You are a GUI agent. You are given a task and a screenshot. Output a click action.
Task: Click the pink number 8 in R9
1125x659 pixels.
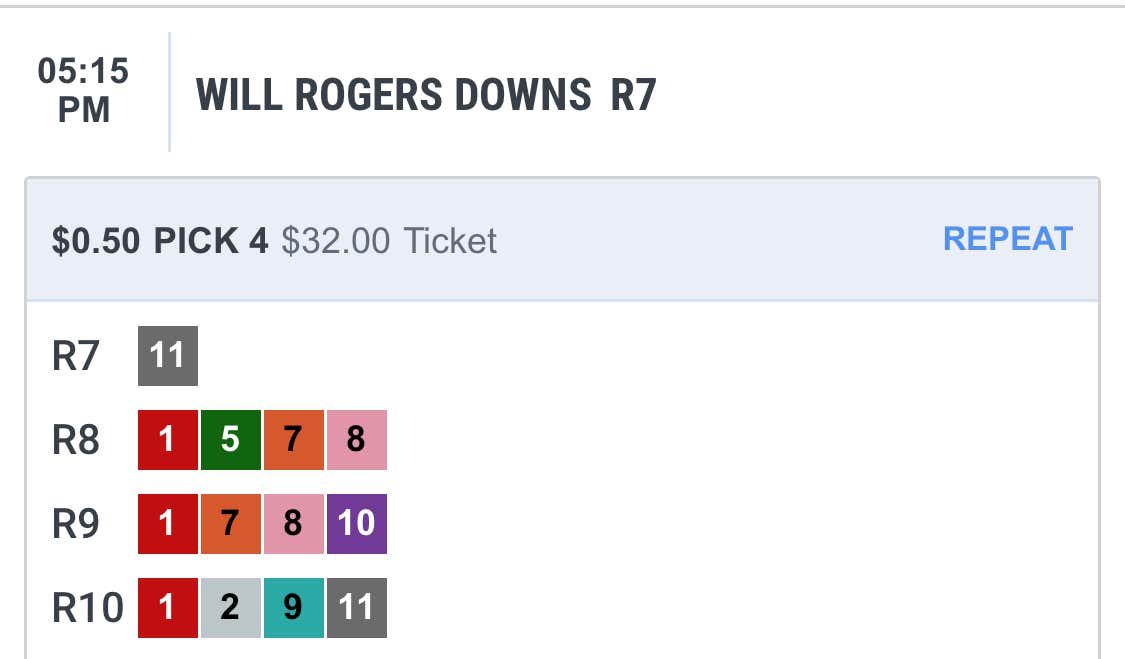(x=294, y=524)
